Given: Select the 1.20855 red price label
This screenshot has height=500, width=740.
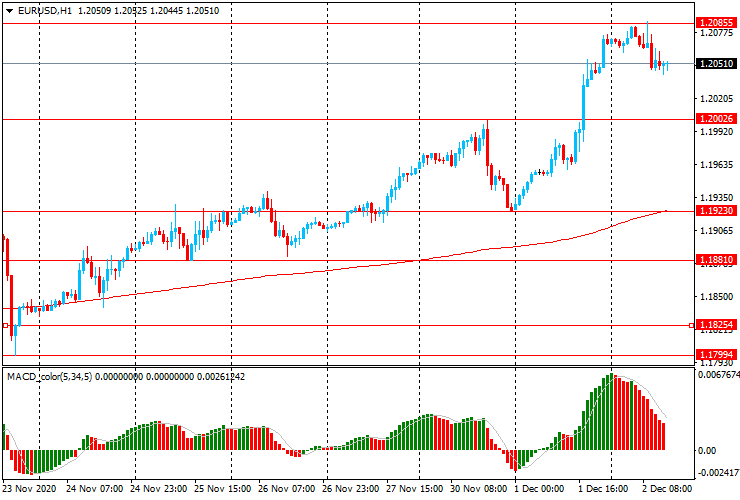Looking at the screenshot, I should point(716,22).
